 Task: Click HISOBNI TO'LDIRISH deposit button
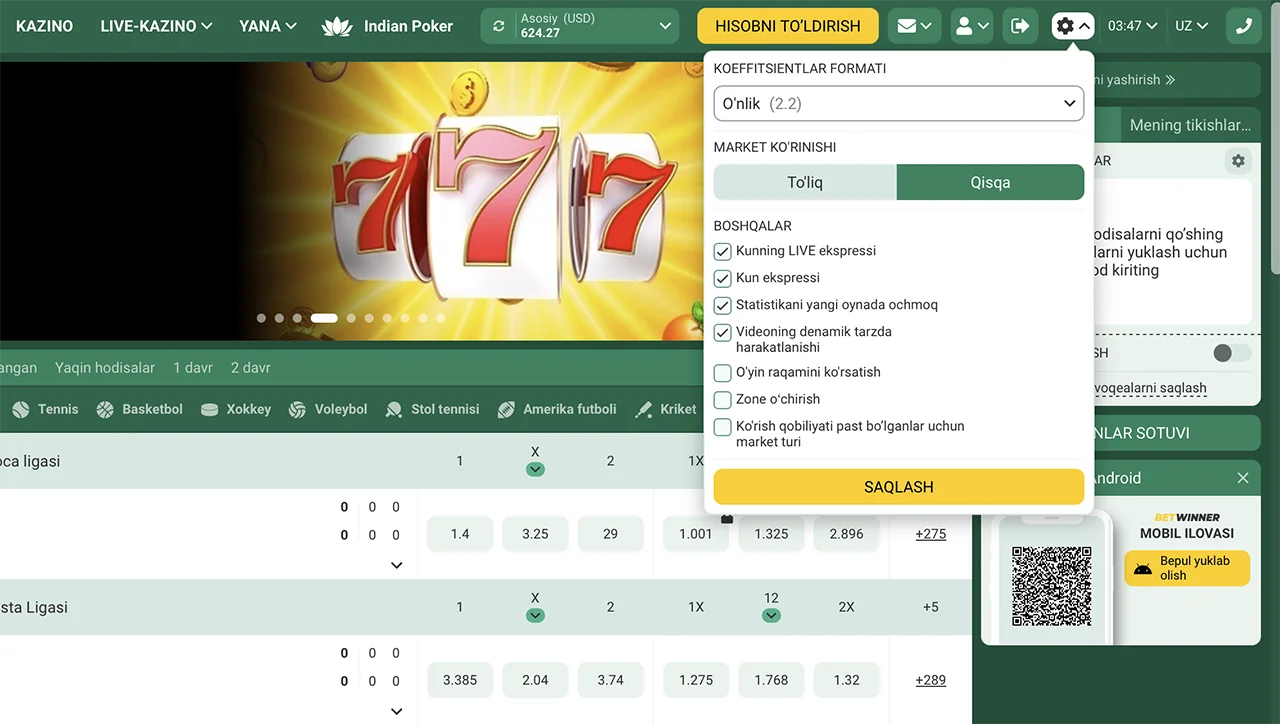pyautogui.click(x=787, y=26)
